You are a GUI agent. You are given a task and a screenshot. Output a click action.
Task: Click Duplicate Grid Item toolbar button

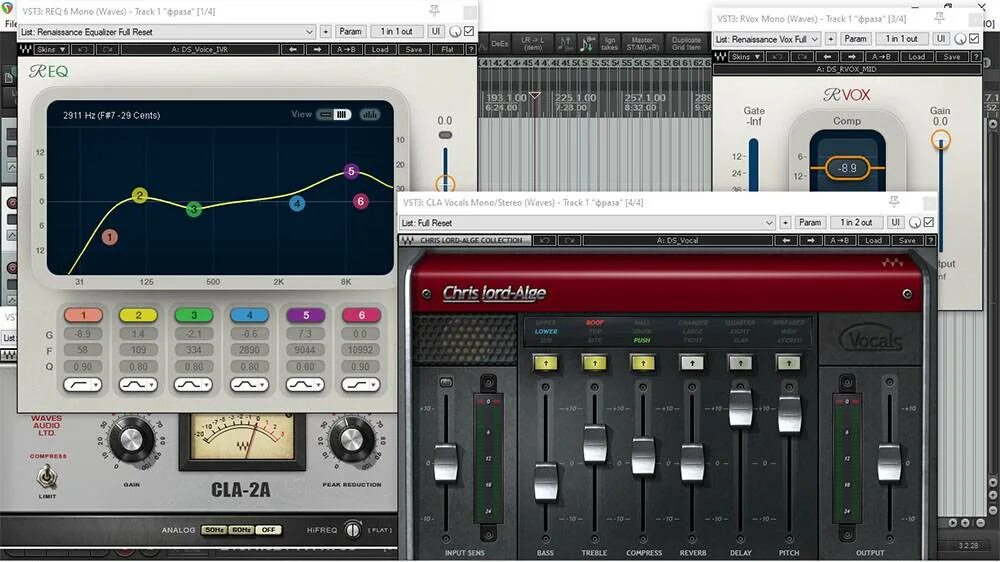coord(686,43)
